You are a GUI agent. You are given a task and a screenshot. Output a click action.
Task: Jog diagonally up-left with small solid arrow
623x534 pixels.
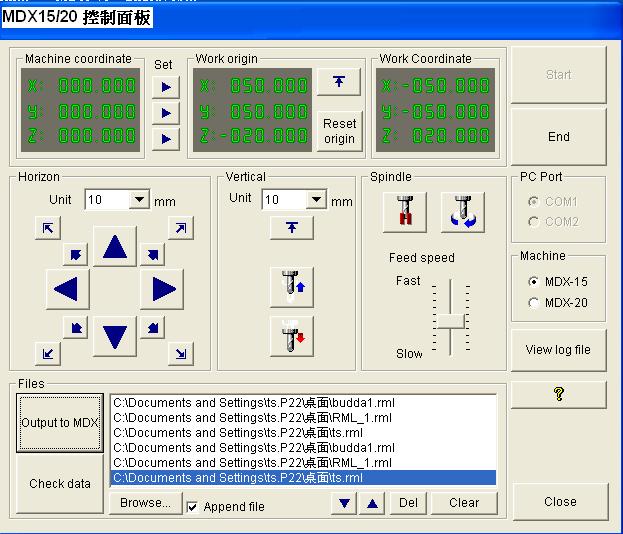coord(75,255)
